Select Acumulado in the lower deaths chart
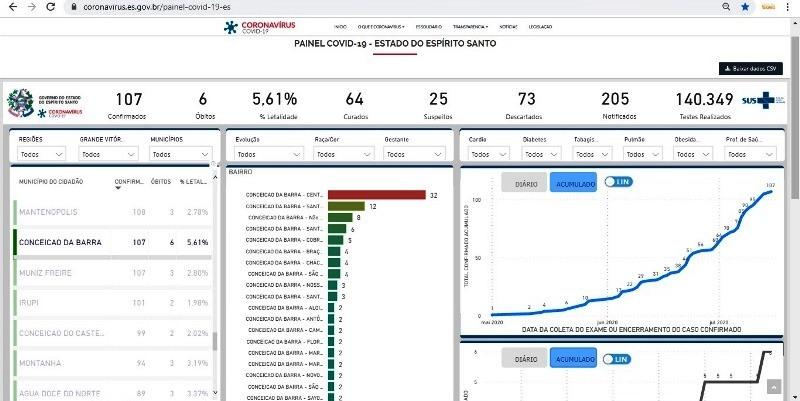The image size is (800, 401). [573, 358]
